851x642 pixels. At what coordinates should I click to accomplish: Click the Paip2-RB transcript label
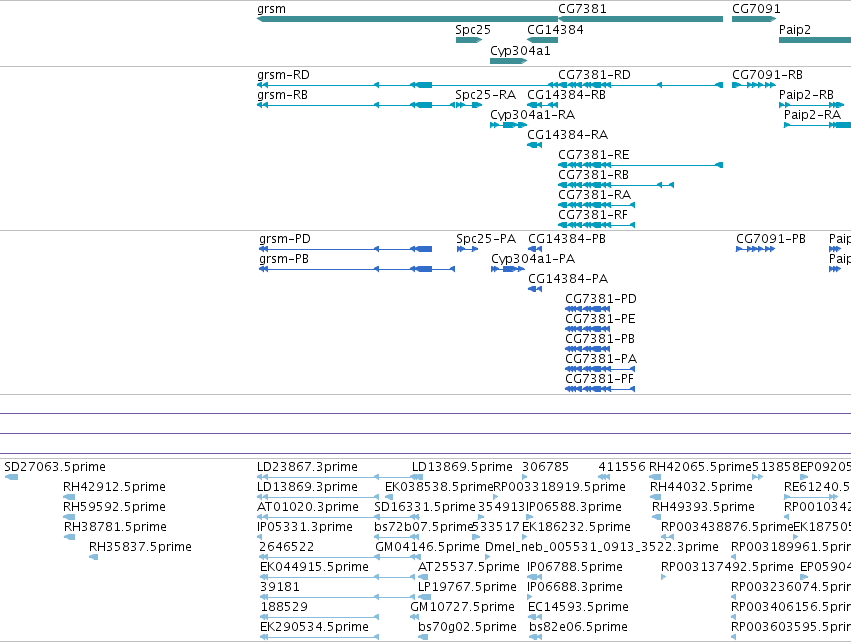(x=806, y=95)
